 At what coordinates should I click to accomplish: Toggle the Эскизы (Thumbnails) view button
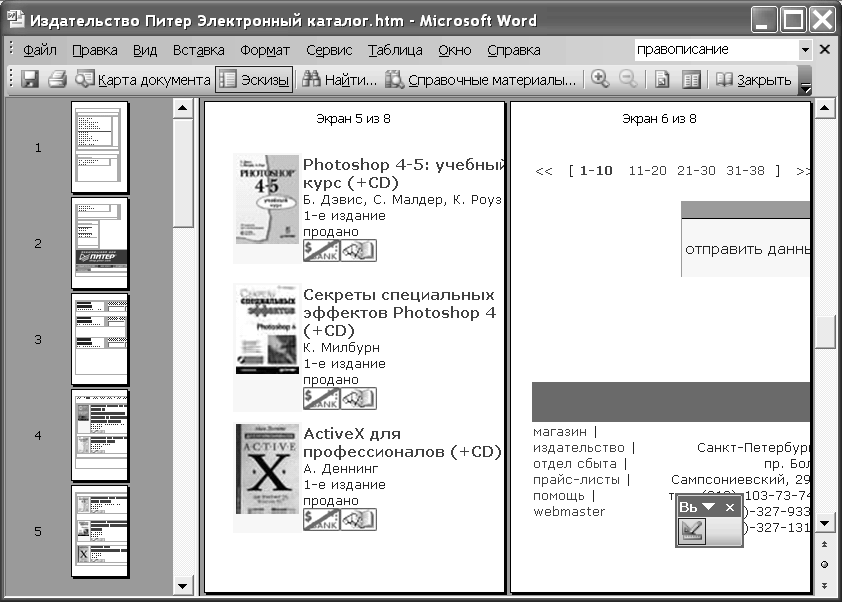coord(254,80)
